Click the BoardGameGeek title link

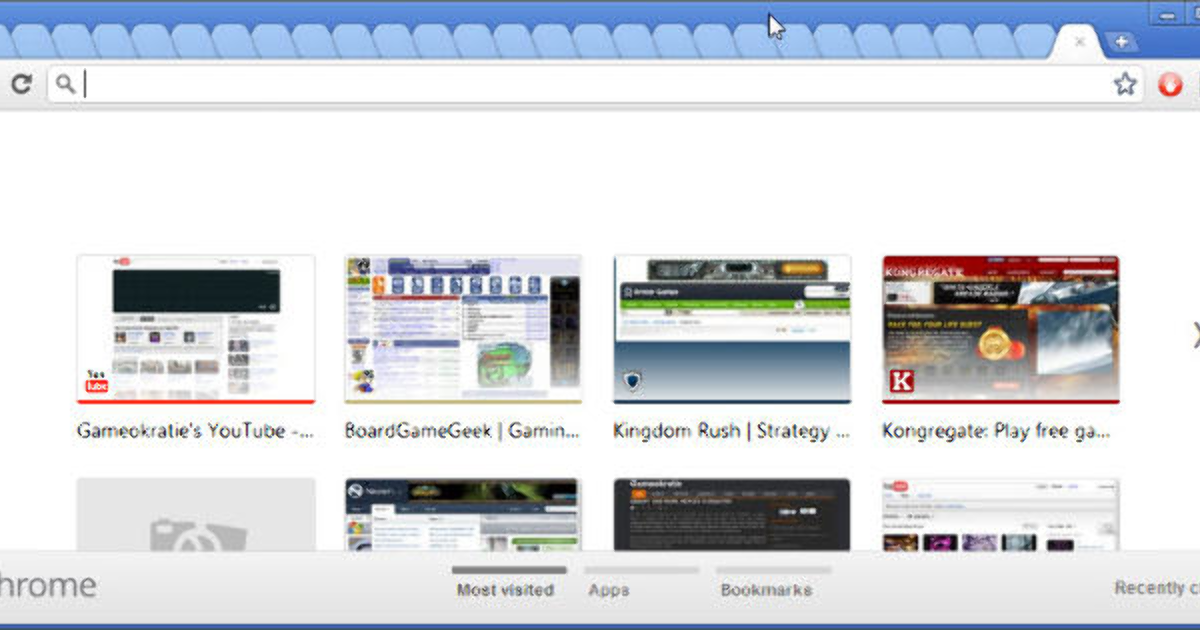coord(462,431)
